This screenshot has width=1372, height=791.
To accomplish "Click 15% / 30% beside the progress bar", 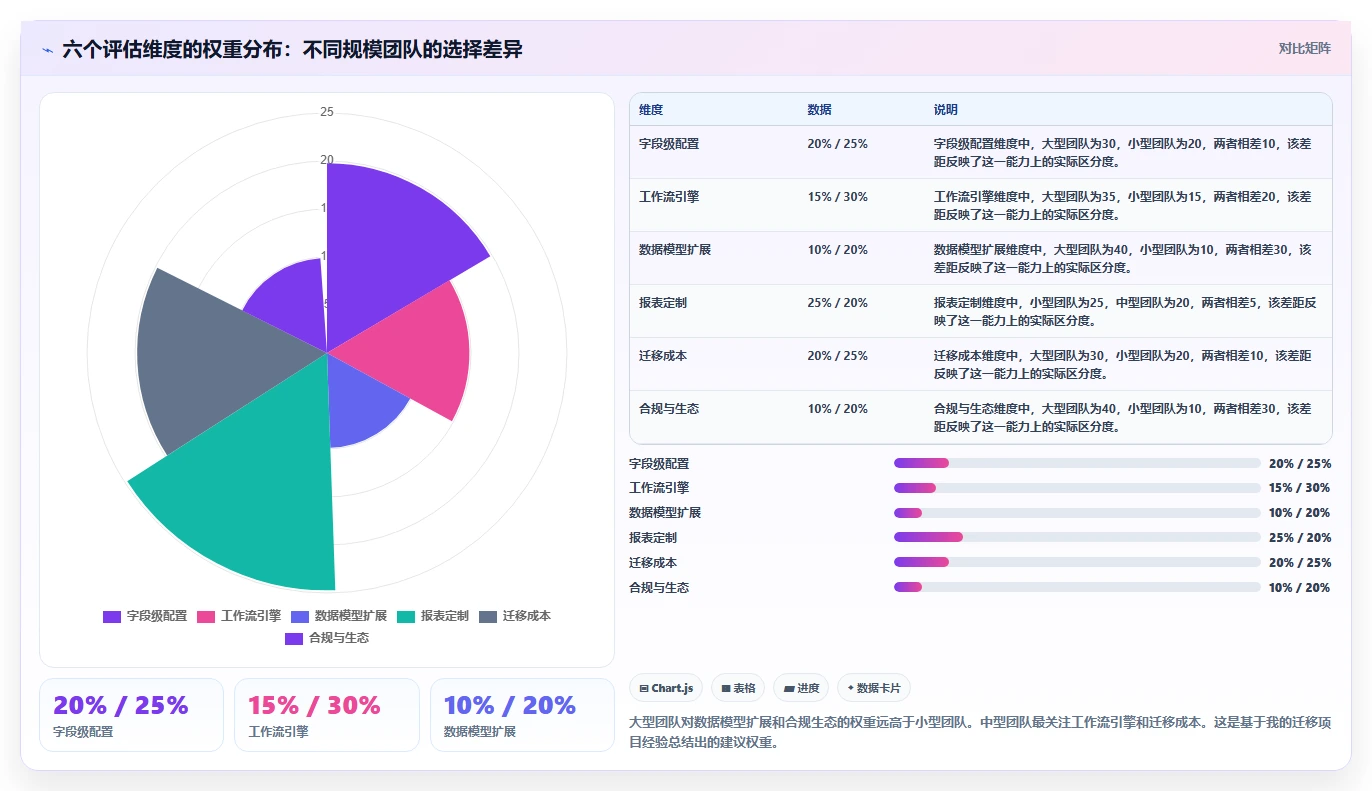I will pos(1299,488).
